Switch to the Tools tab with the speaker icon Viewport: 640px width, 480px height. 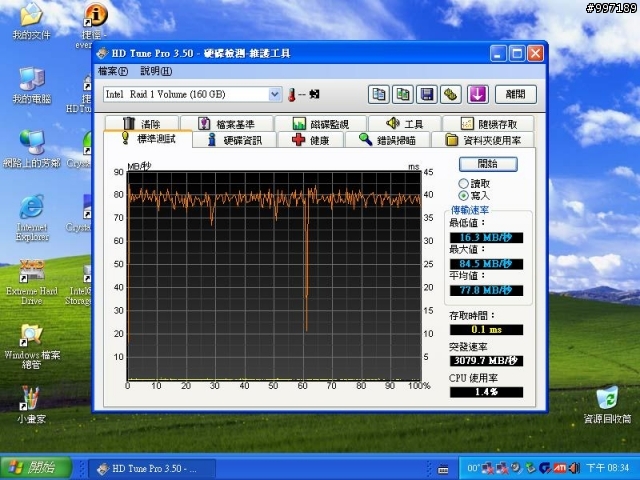pos(404,124)
